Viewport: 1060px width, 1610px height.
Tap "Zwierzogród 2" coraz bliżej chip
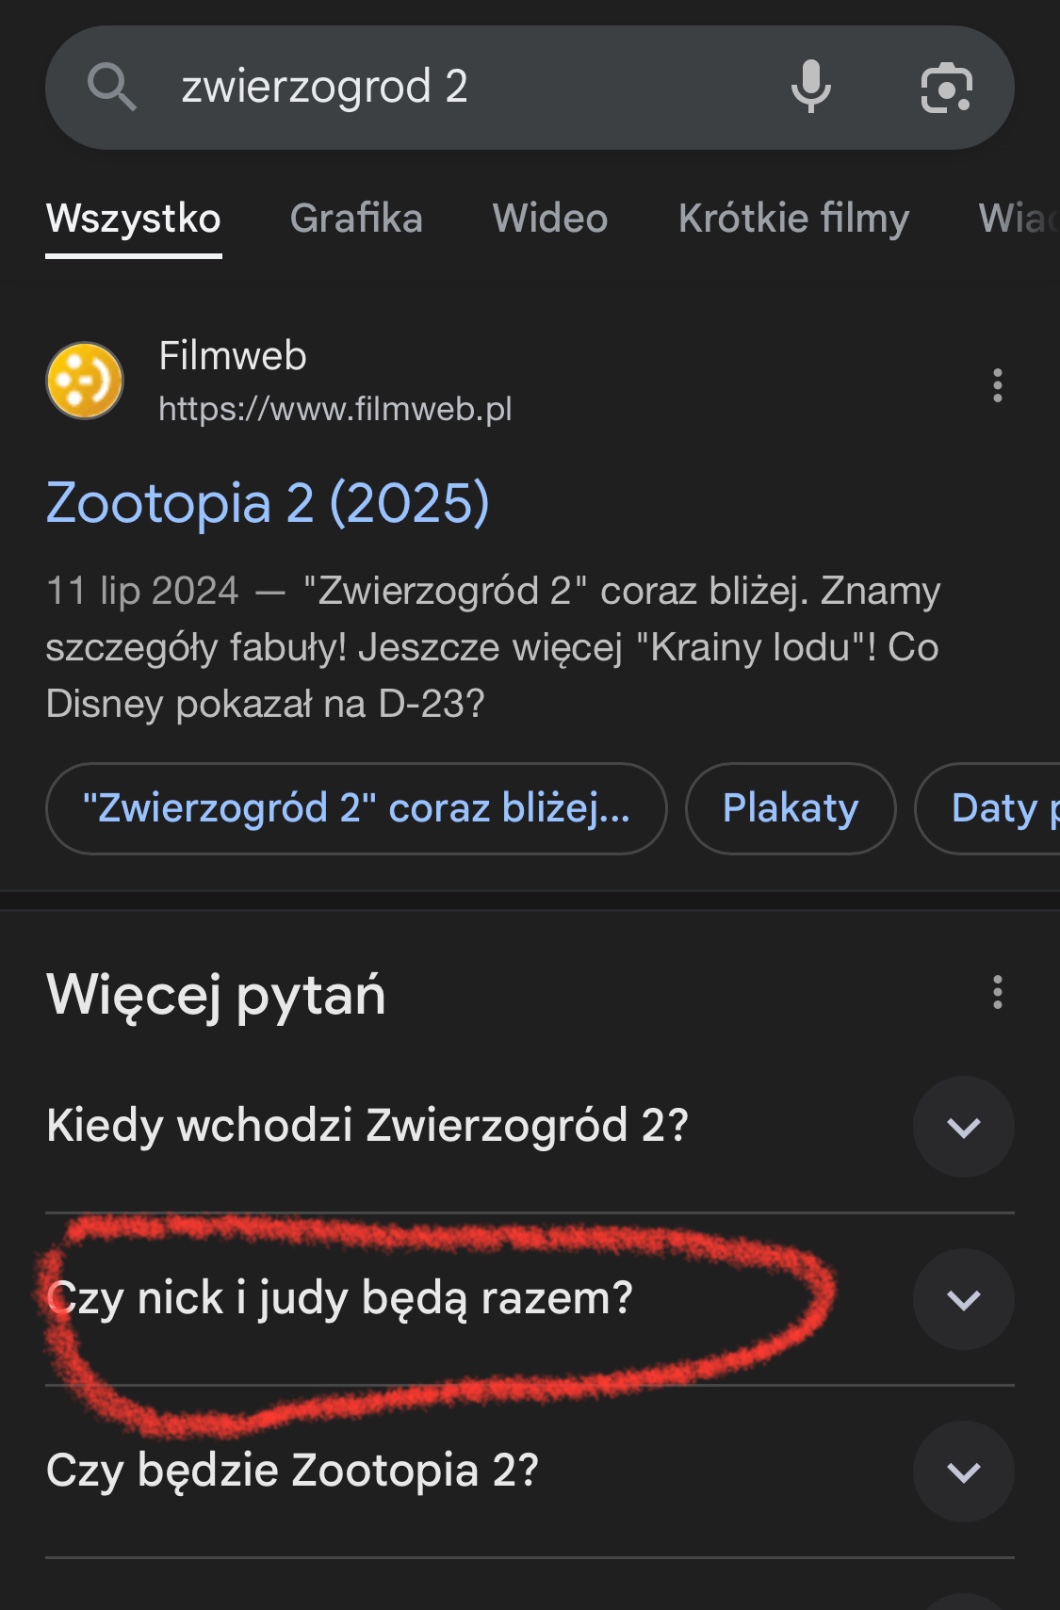point(356,808)
